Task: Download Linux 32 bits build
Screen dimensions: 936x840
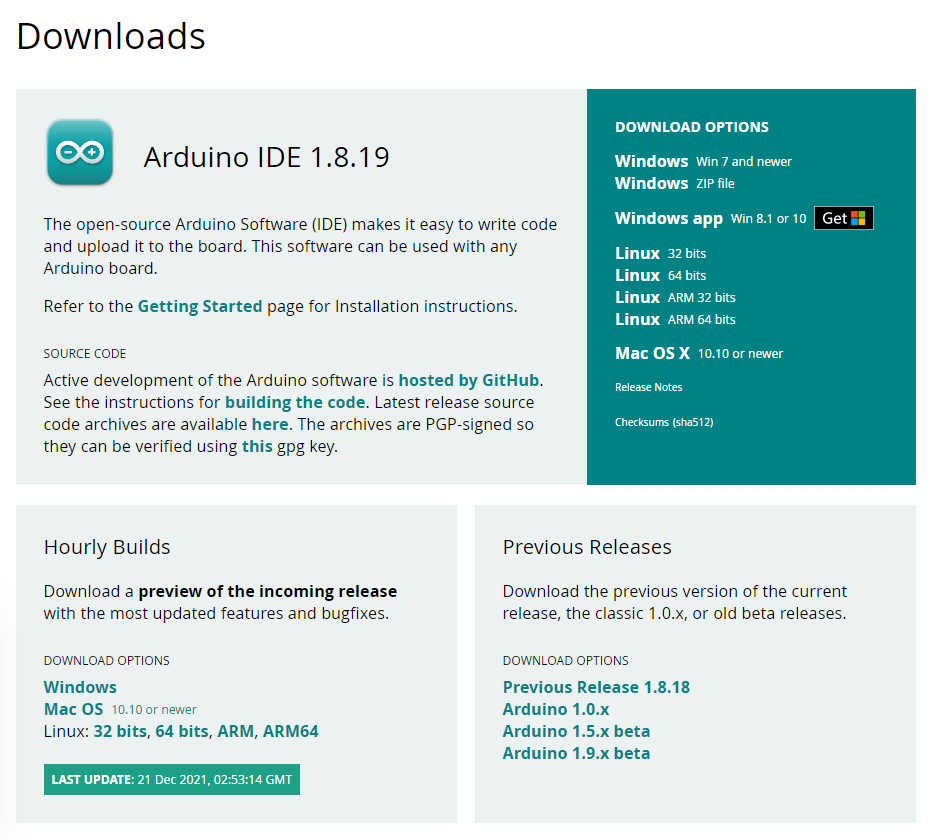Action: 660,253
